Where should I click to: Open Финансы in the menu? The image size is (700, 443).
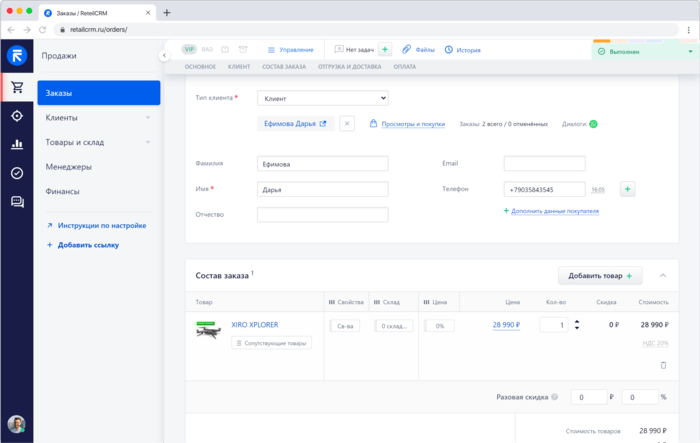pyautogui.click(x=62, y=191)
